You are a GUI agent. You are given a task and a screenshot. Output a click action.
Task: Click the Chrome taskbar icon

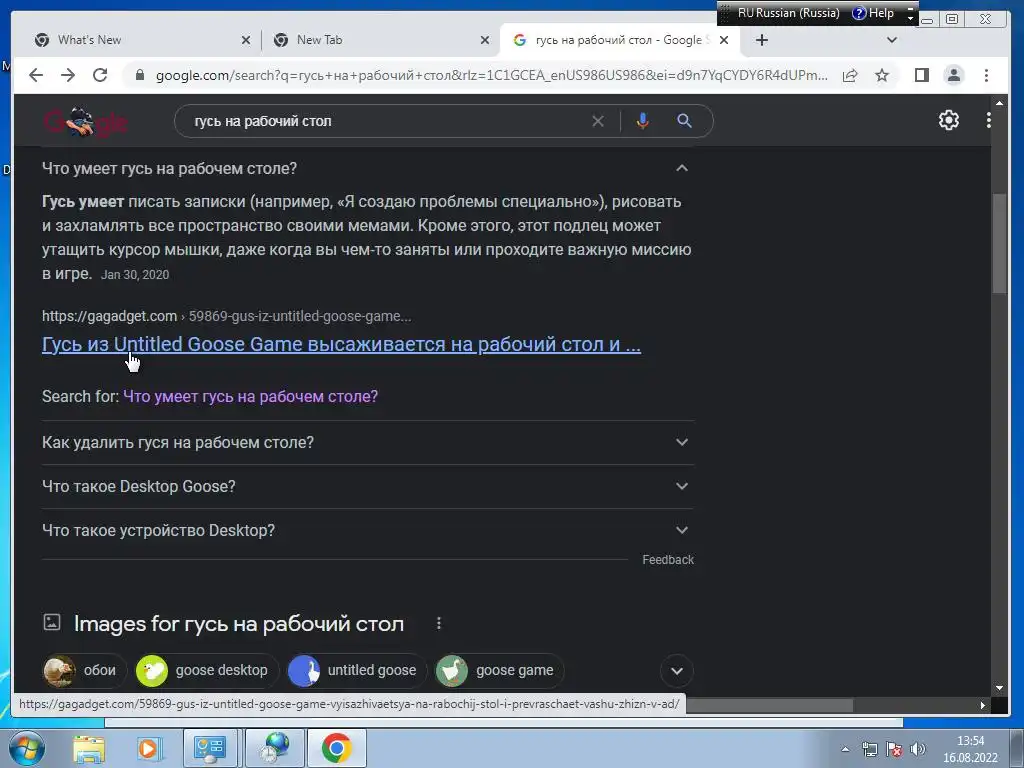tap(336, 748)
